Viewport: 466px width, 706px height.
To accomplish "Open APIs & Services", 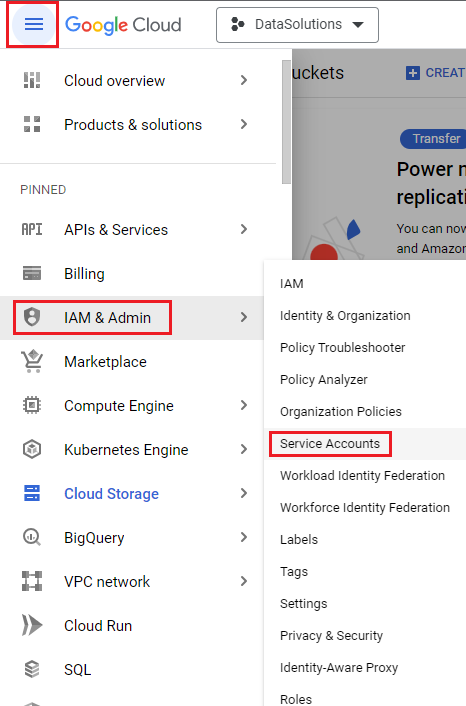I will click(x=116, y=230).
